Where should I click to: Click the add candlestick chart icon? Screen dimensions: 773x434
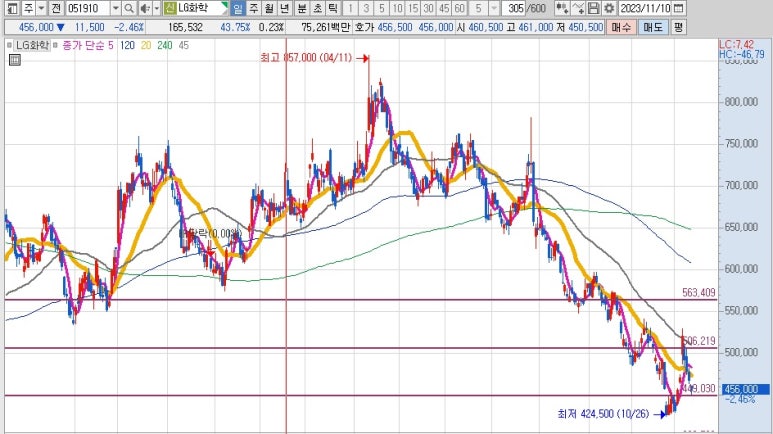click(x=562, y=8)
